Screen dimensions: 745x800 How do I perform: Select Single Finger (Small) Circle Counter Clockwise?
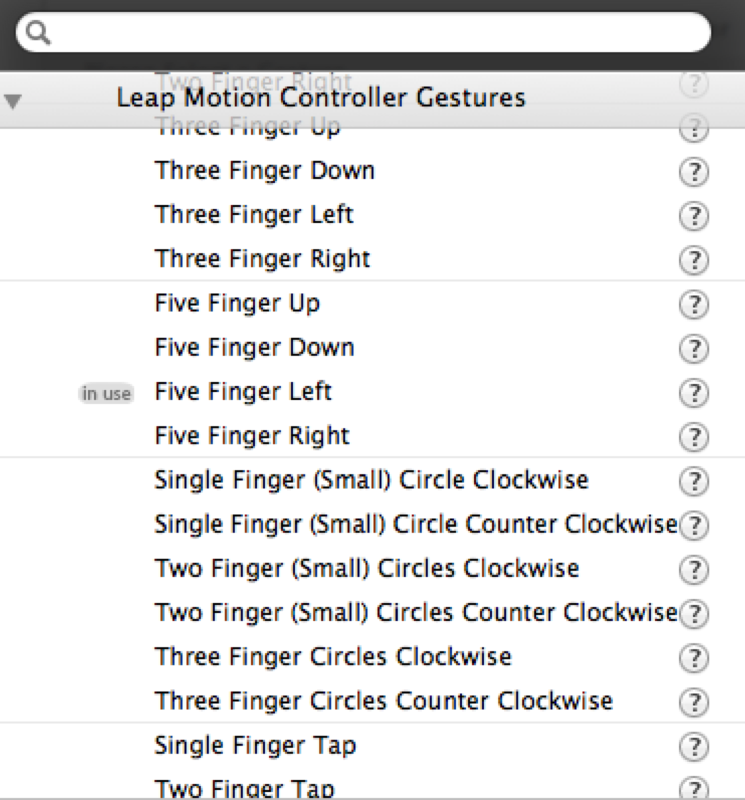click(x=415, y=524)
